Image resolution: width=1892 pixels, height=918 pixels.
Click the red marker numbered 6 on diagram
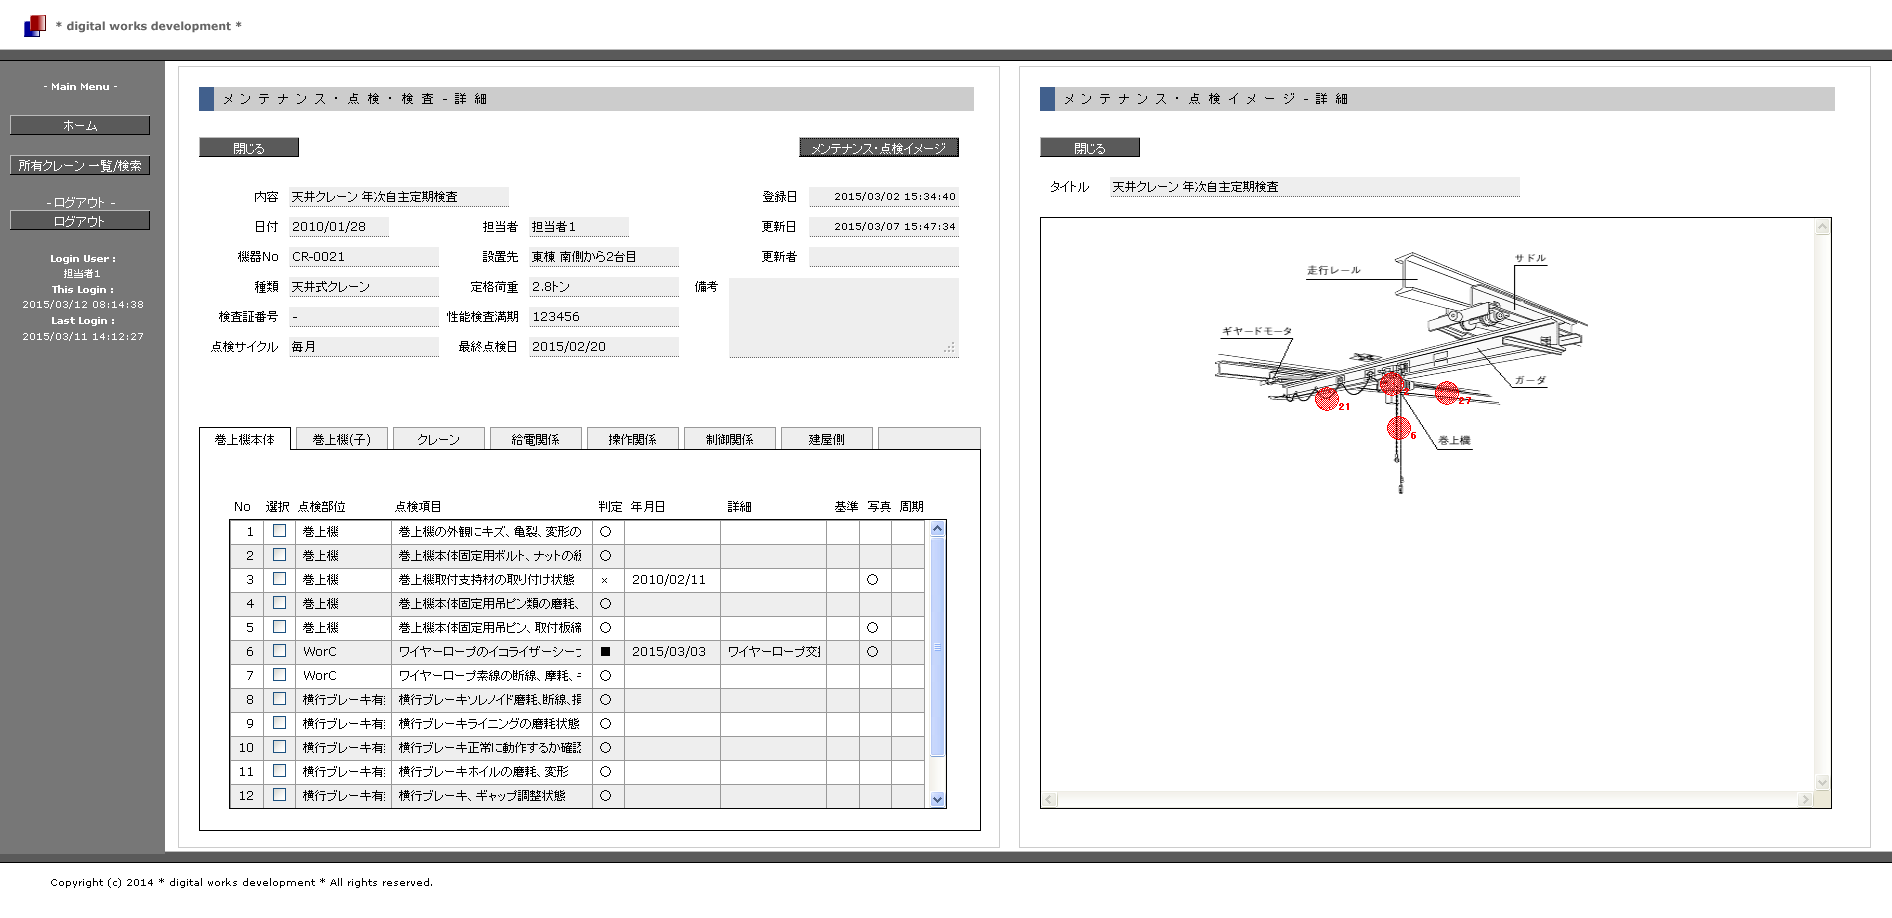[x=1398, y=428]
